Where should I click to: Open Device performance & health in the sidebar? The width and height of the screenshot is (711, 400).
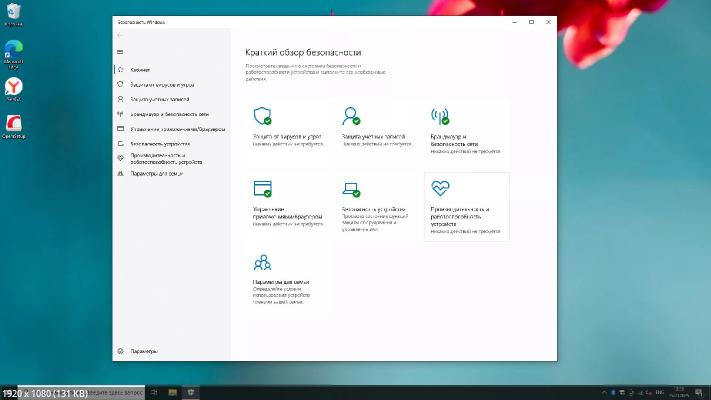(172, 158)
